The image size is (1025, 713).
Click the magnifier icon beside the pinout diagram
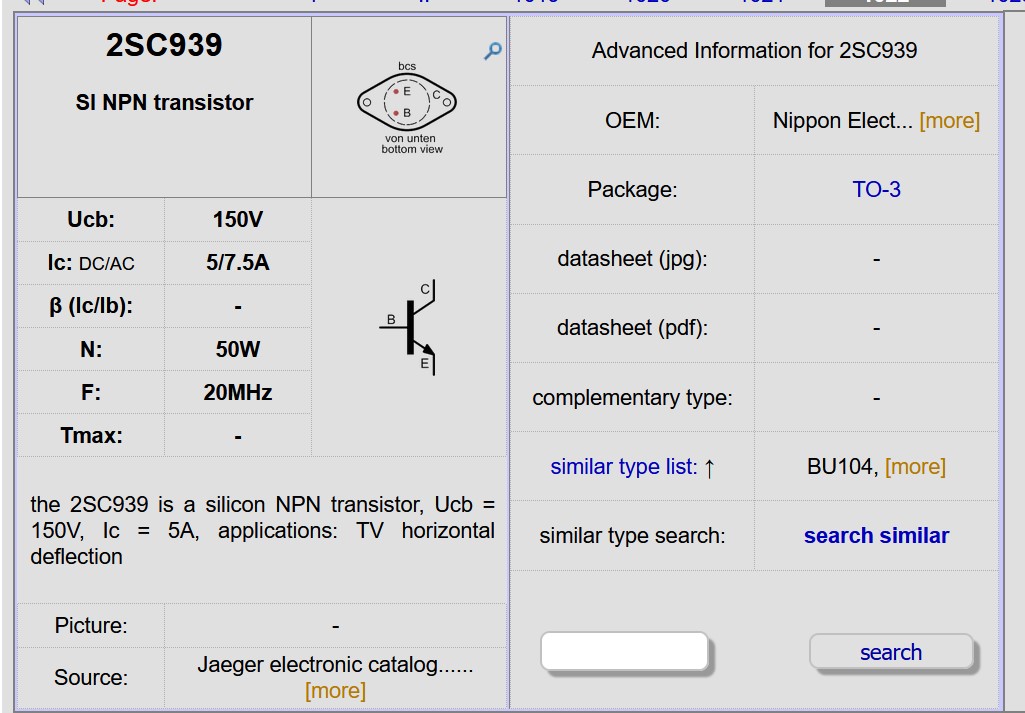pyautogui.click(x=492, y=51)
